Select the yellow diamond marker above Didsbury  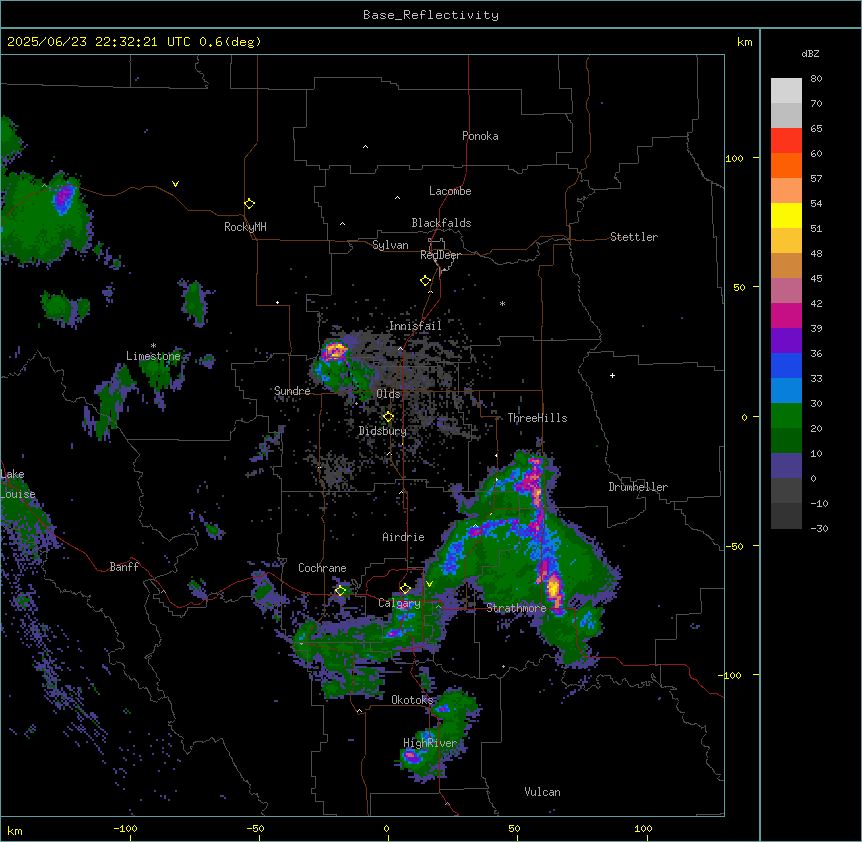tap(388, 417)
